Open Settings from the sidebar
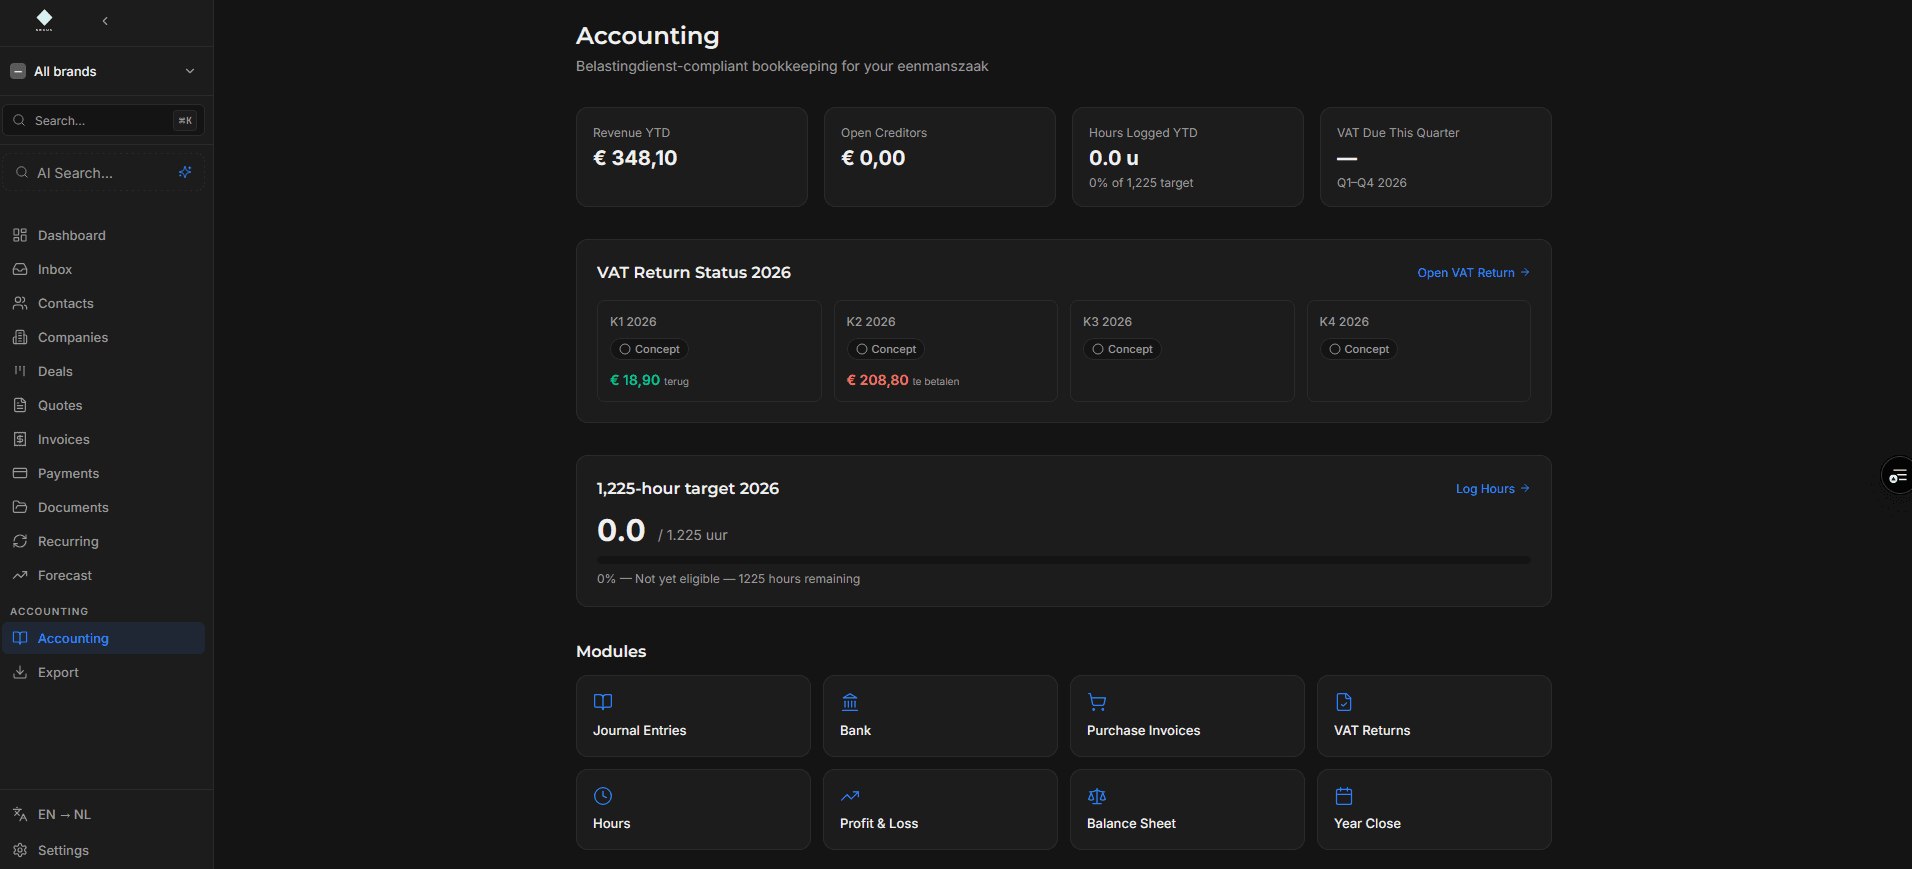1912x869 pixels. 103,850
